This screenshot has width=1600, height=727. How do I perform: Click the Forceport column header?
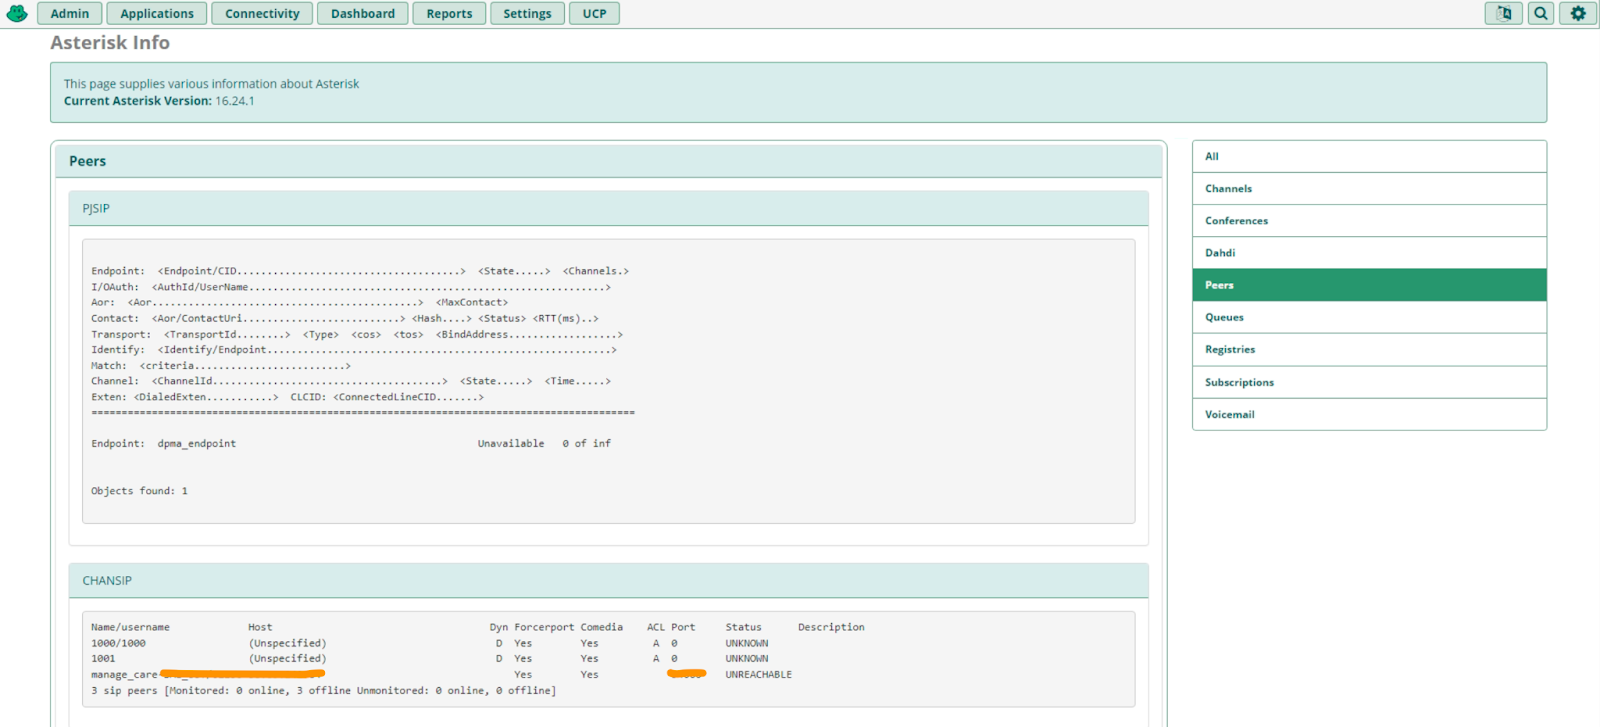tap(544, 628)
